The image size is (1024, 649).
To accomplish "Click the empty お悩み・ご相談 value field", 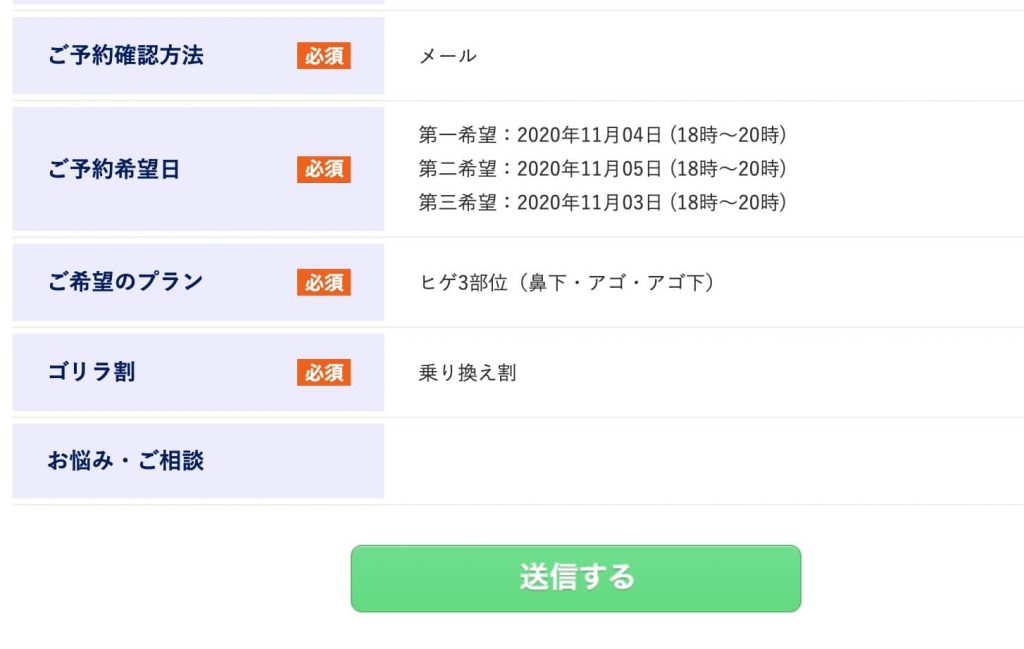I will (x=700, y=461).
